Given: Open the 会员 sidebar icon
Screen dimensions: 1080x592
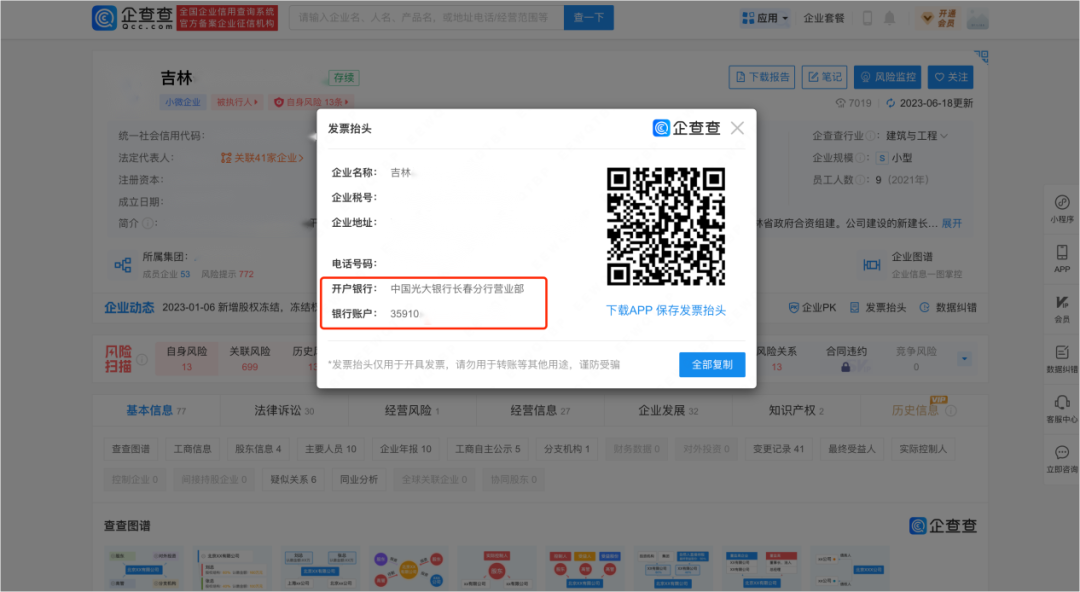Looking at the screenshot, I should tap(1061, 309).
